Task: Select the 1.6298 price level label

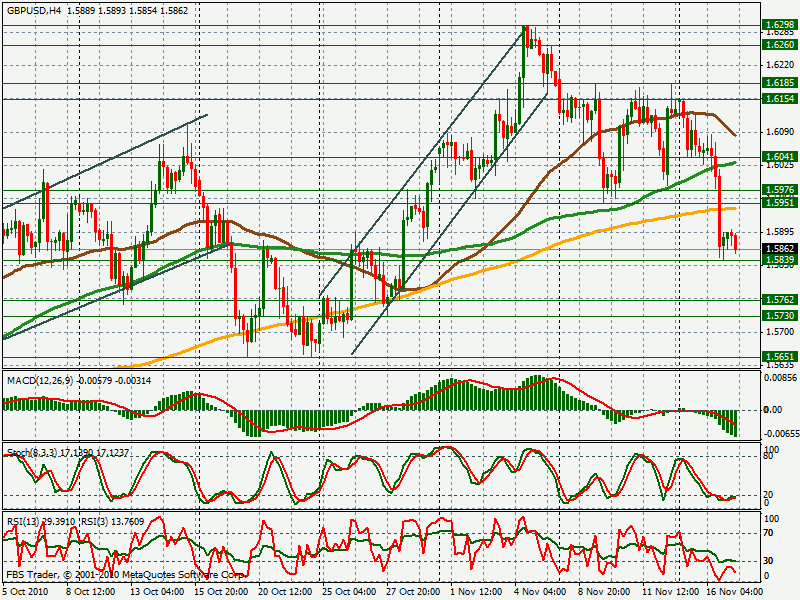Action: [x=780, y=24]
